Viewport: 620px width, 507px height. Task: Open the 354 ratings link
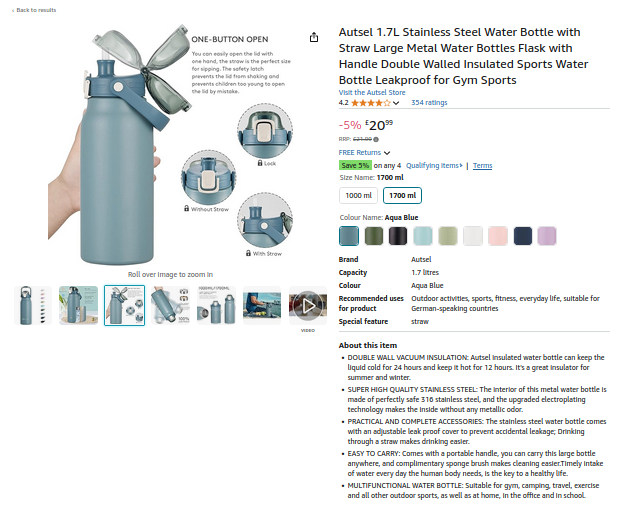coord(429,102)
